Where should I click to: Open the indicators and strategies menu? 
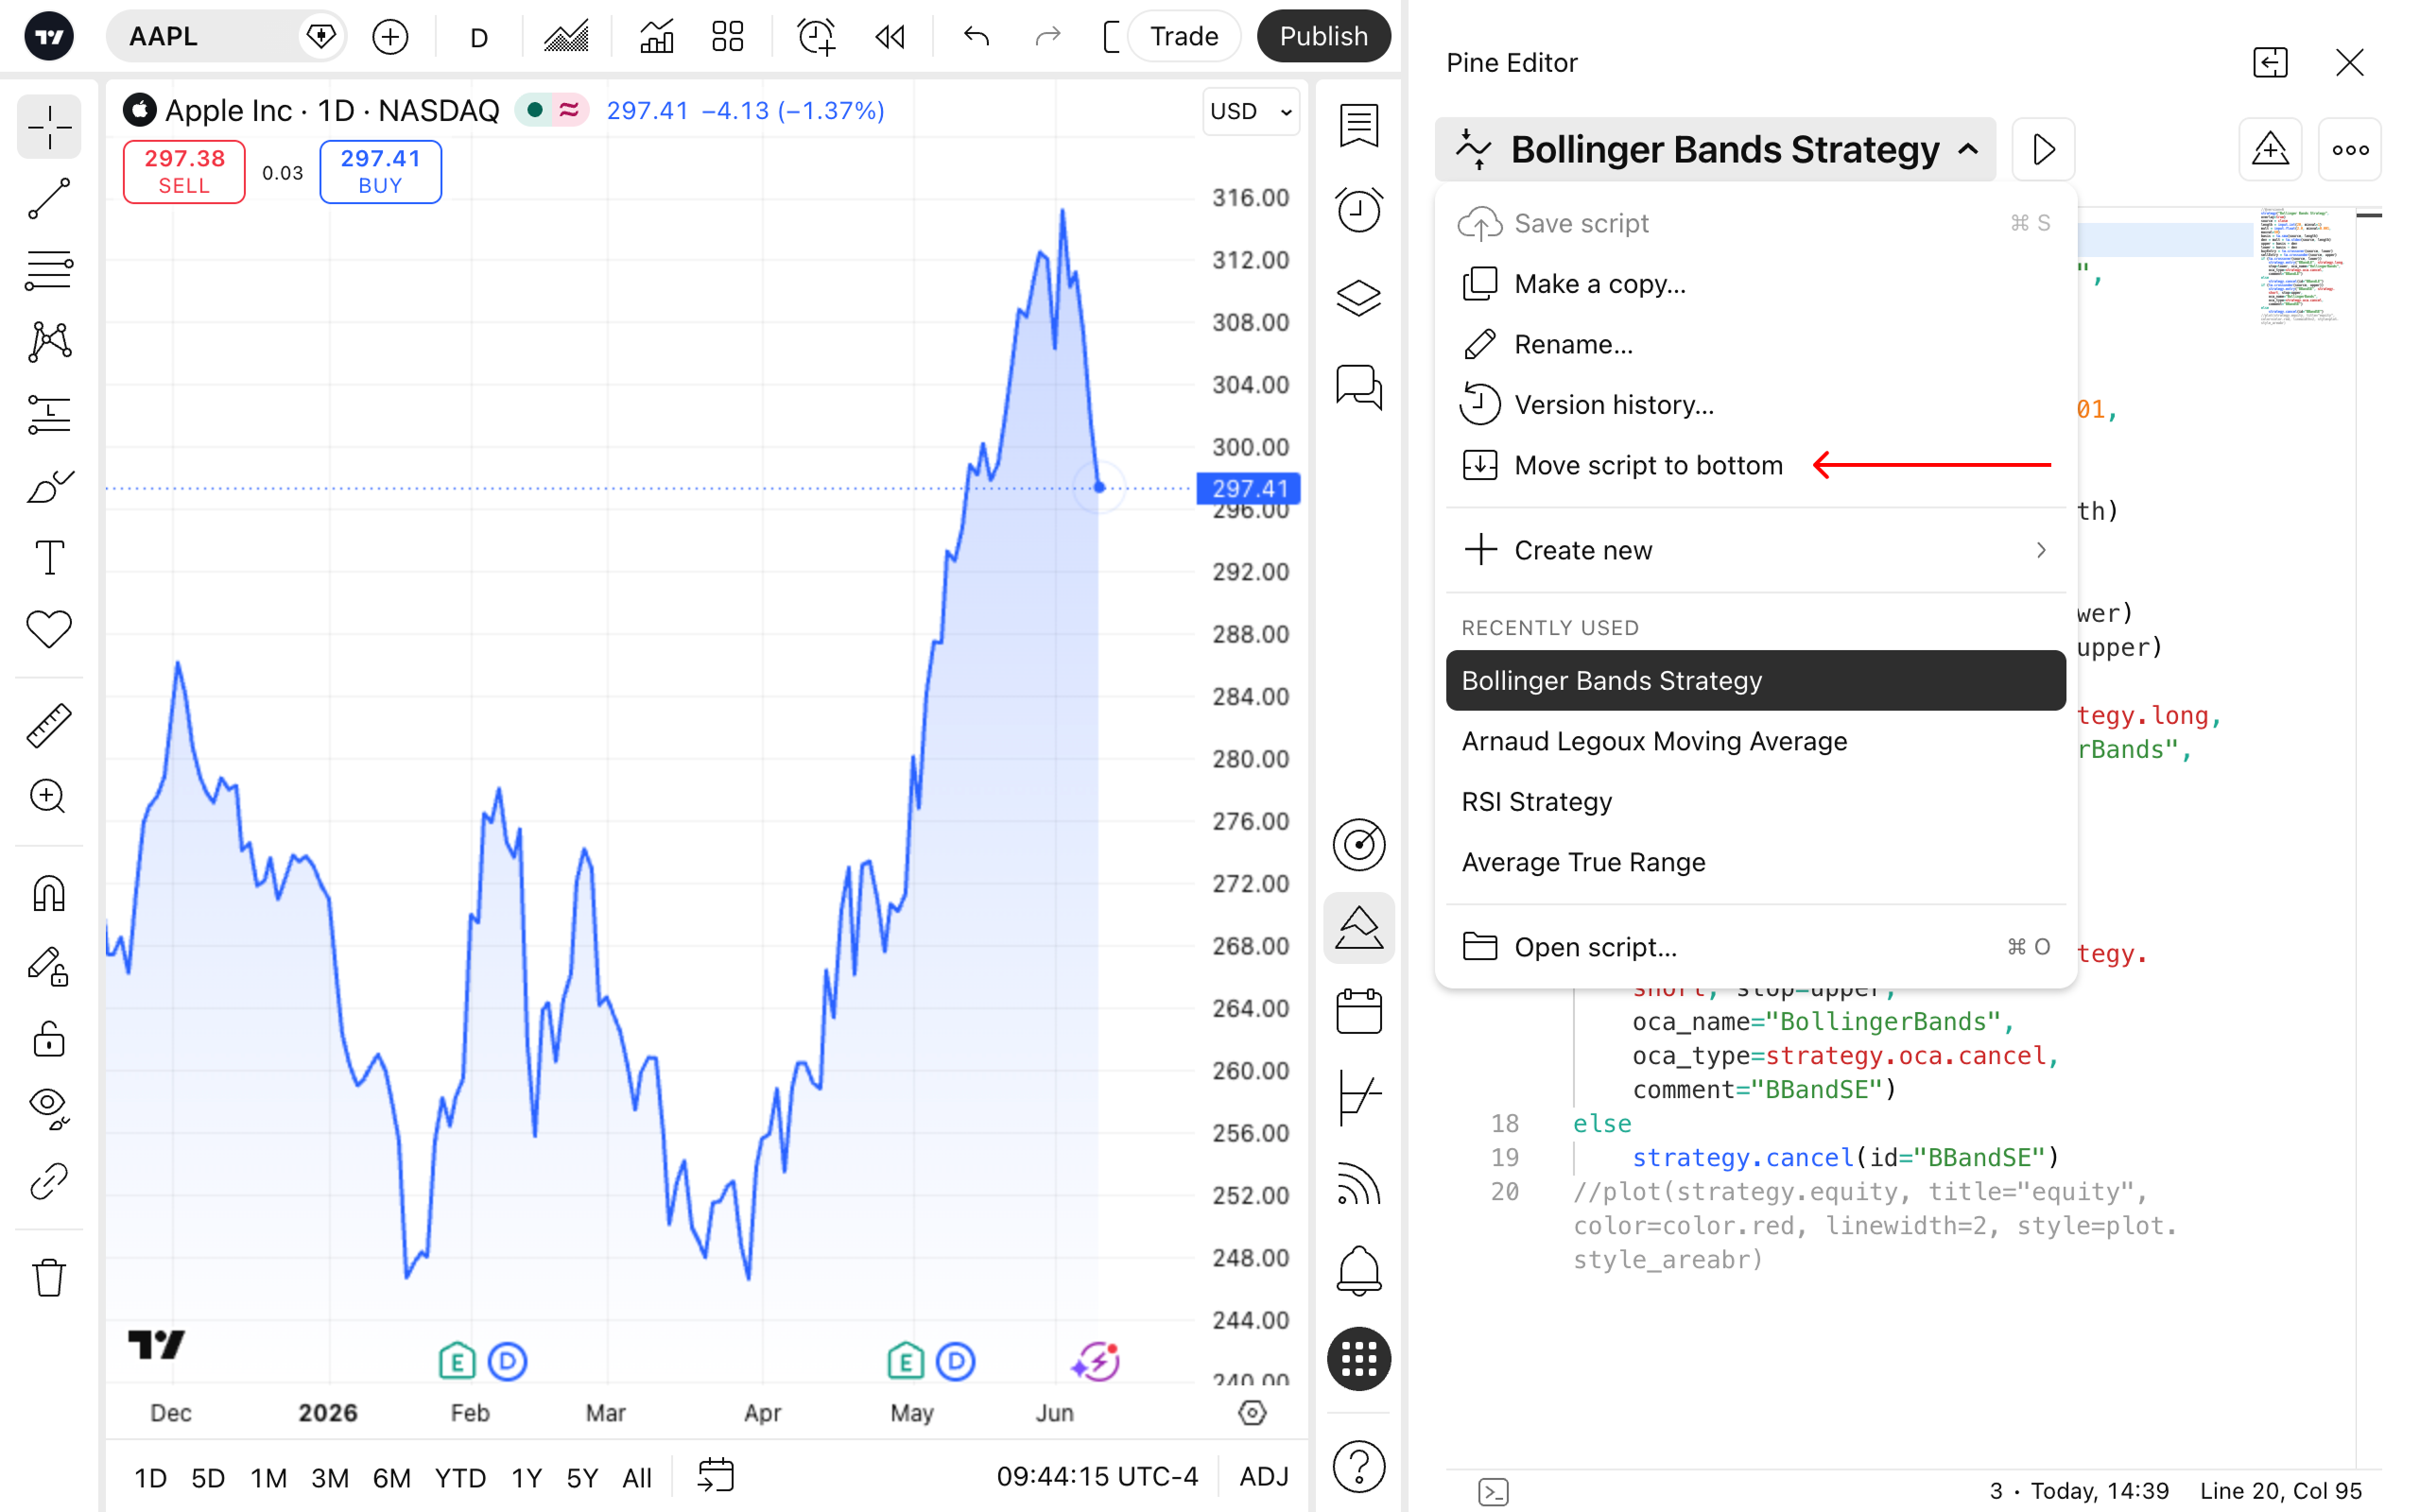[x=656, y=37]
